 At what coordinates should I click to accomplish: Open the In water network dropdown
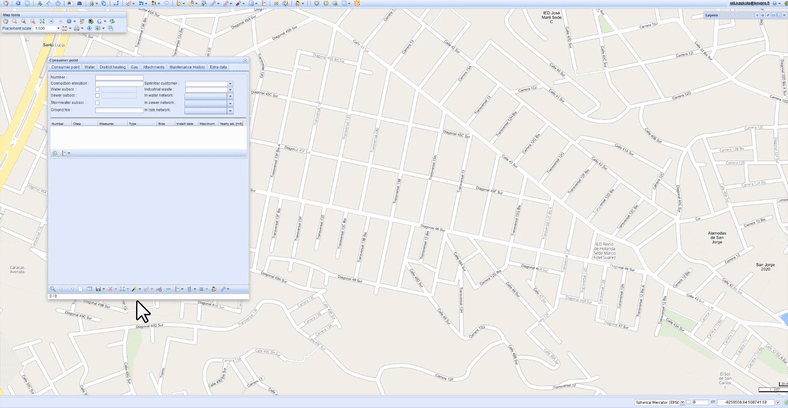(x=230, y=96)
